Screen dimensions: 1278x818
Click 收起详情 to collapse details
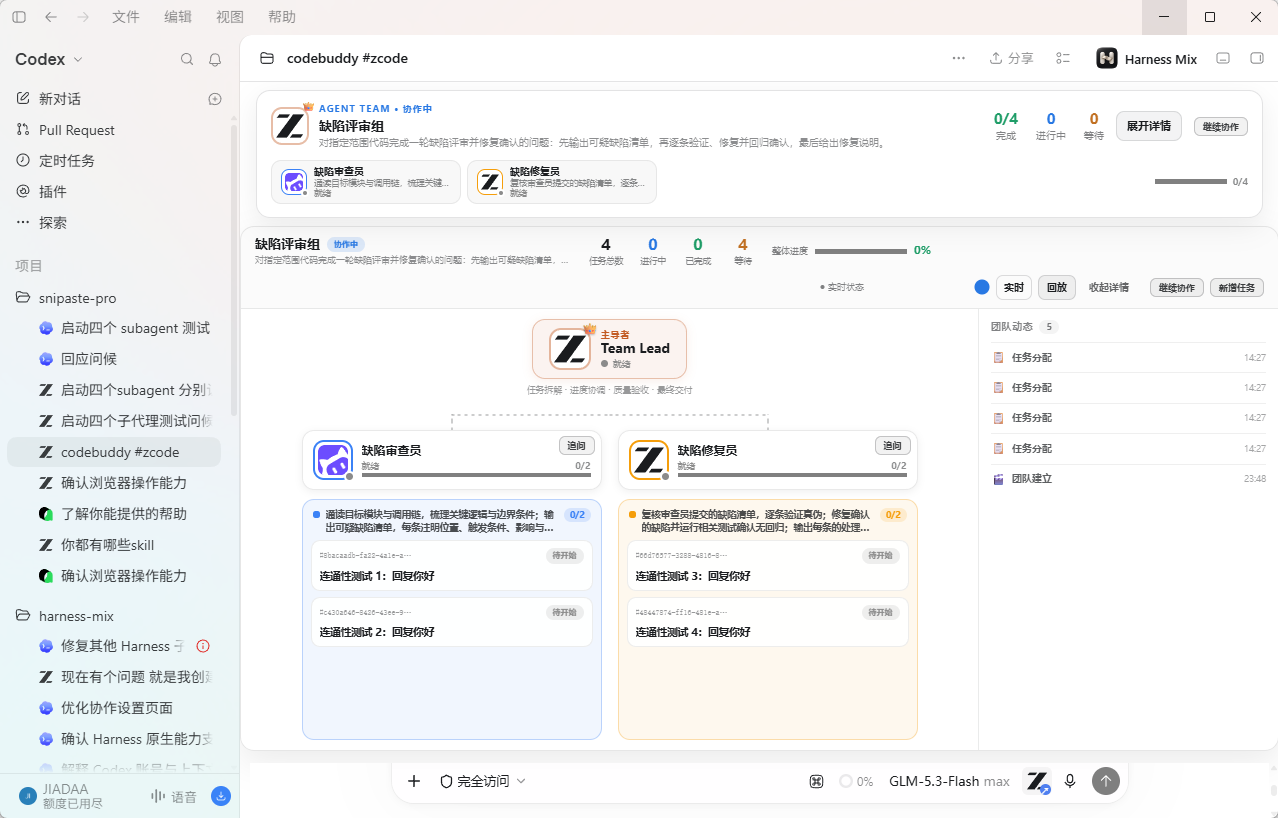(x=1108, y=287)
